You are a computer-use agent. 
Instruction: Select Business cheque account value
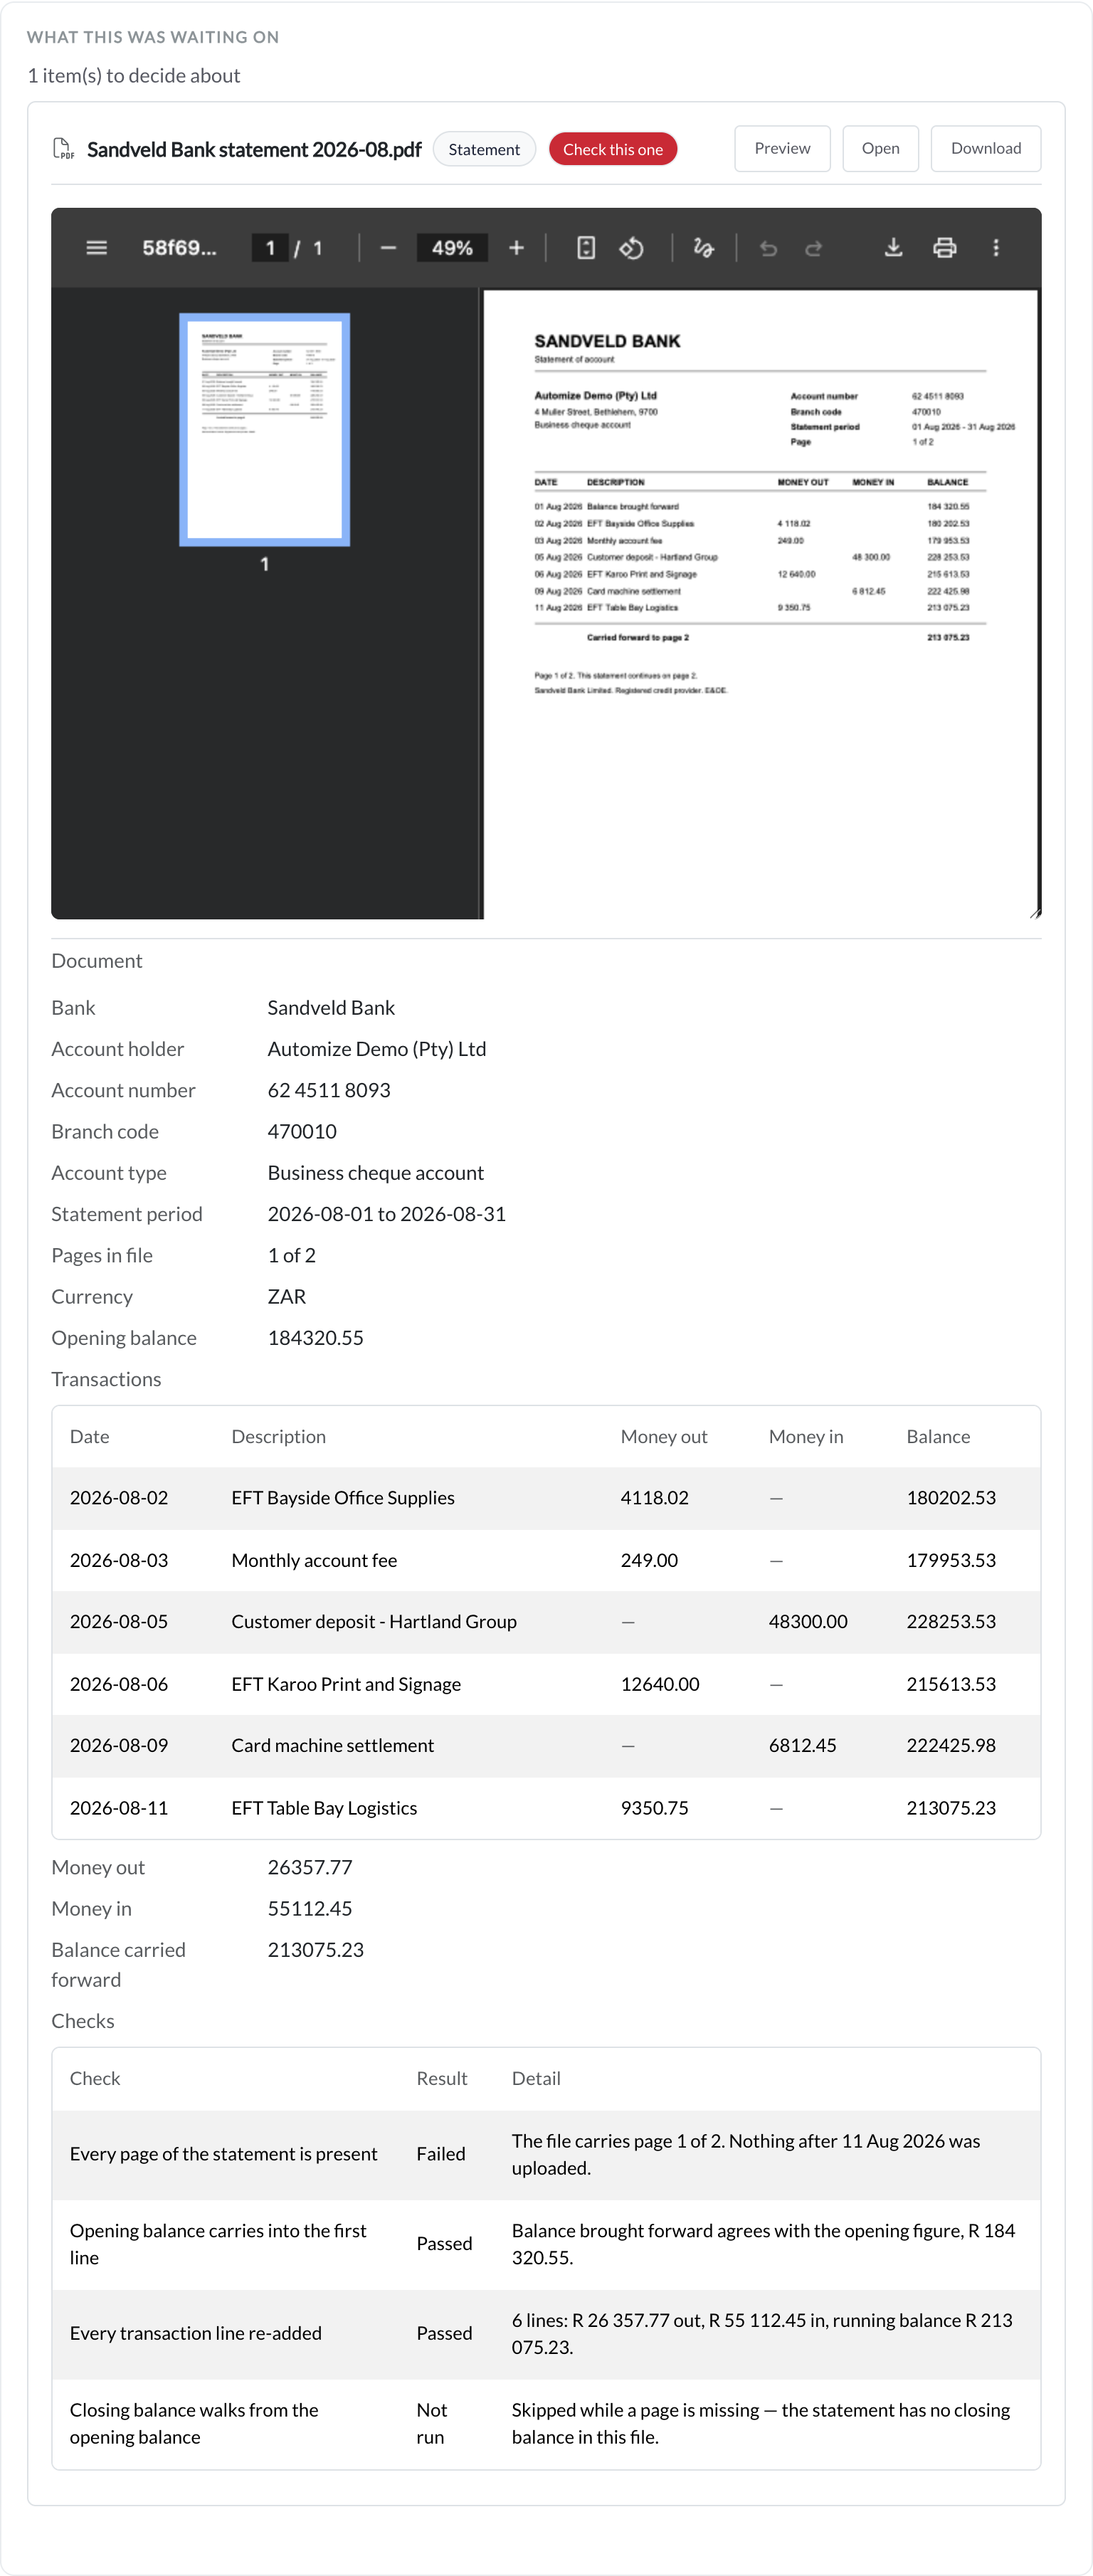(376, 1173)
